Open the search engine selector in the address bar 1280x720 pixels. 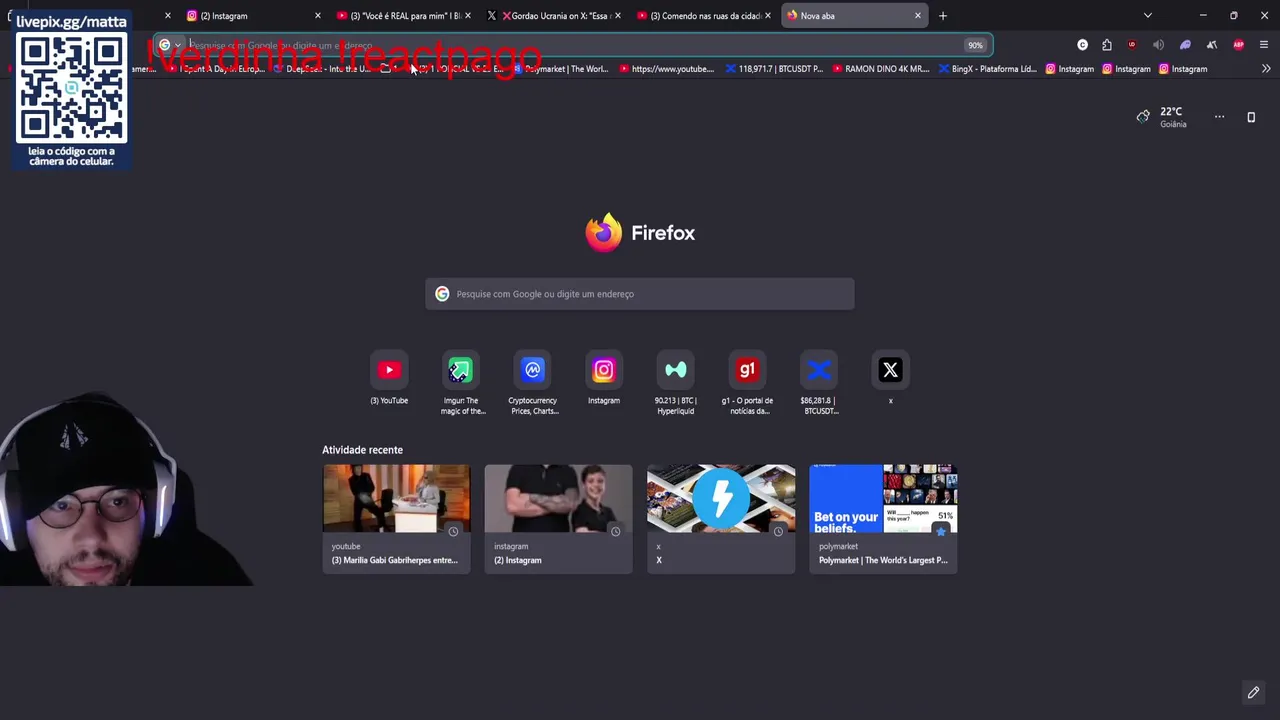click(169, 45)
